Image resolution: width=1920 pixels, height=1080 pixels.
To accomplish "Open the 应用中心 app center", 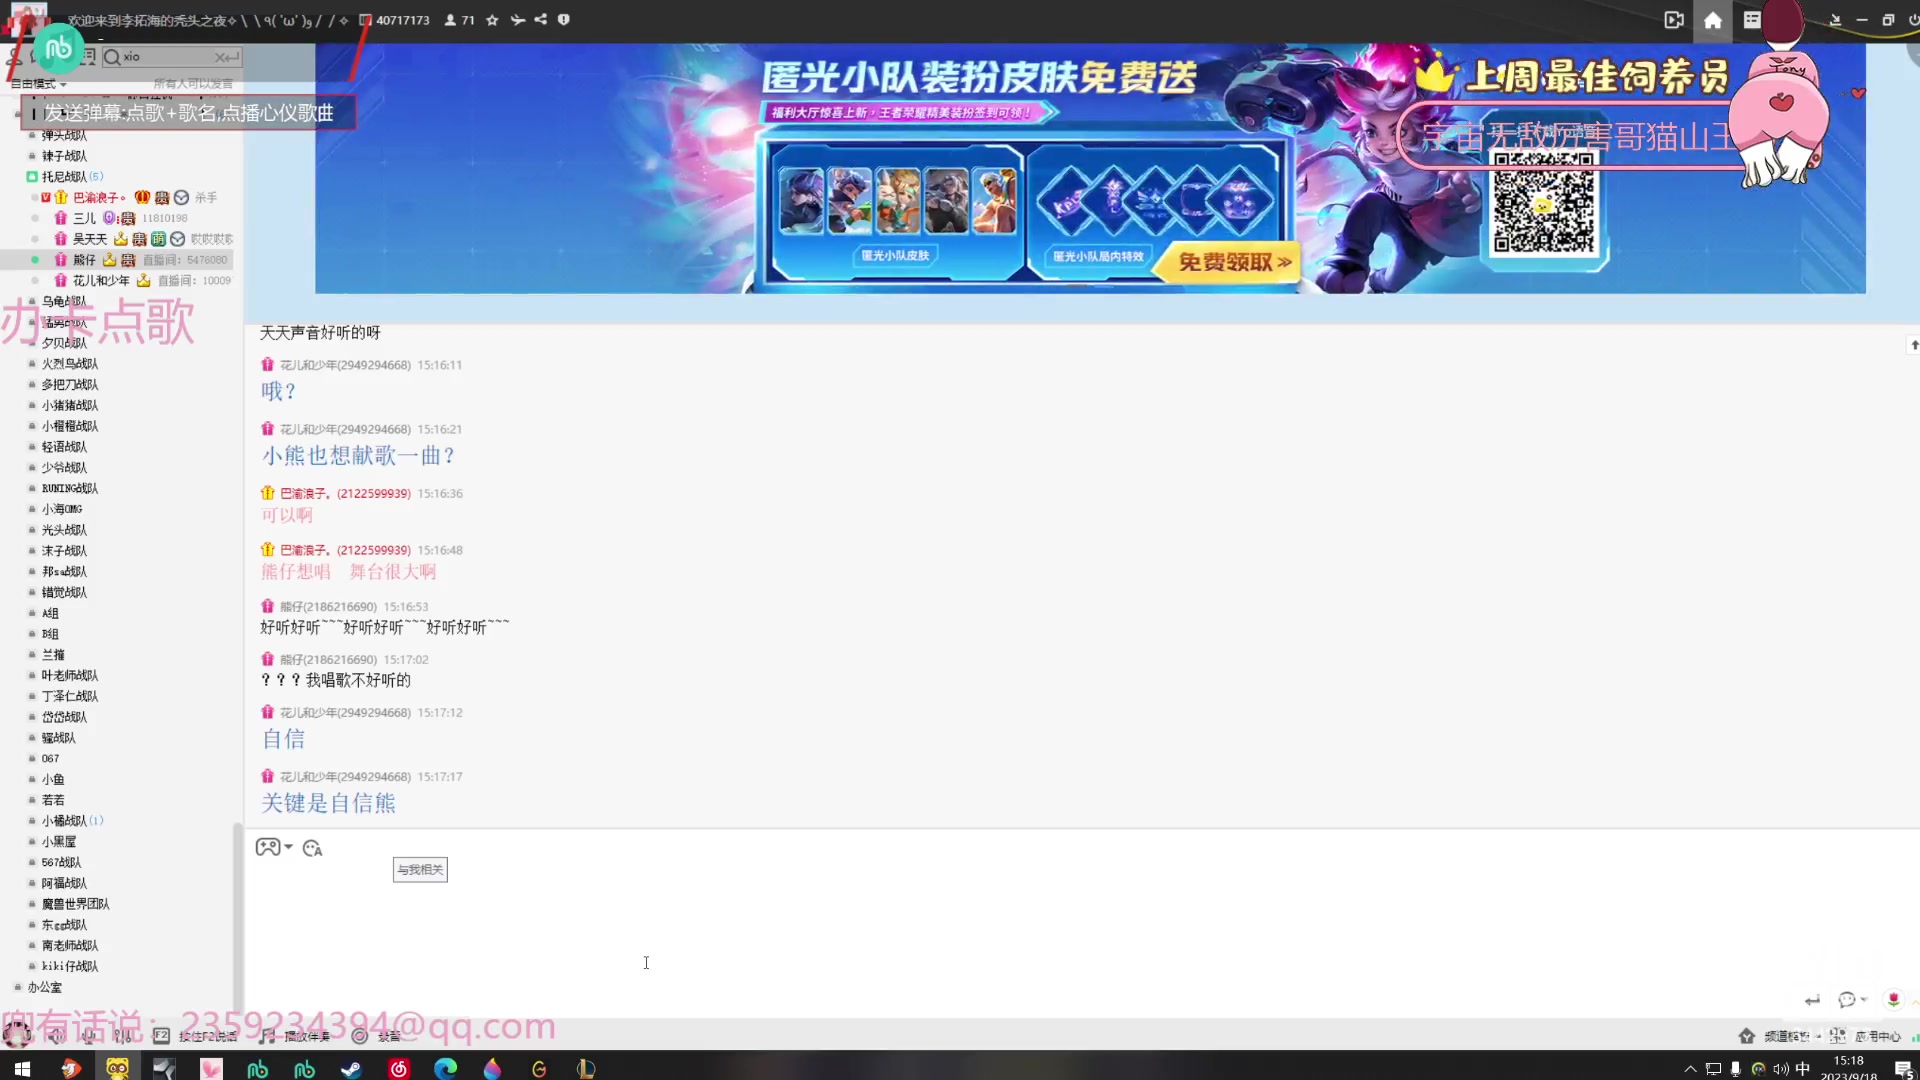I will tap(1866, 1037).
